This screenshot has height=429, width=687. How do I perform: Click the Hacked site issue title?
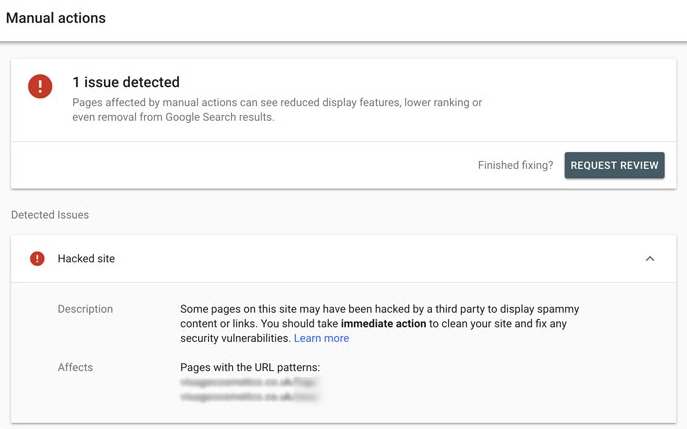tap(86, 259)
